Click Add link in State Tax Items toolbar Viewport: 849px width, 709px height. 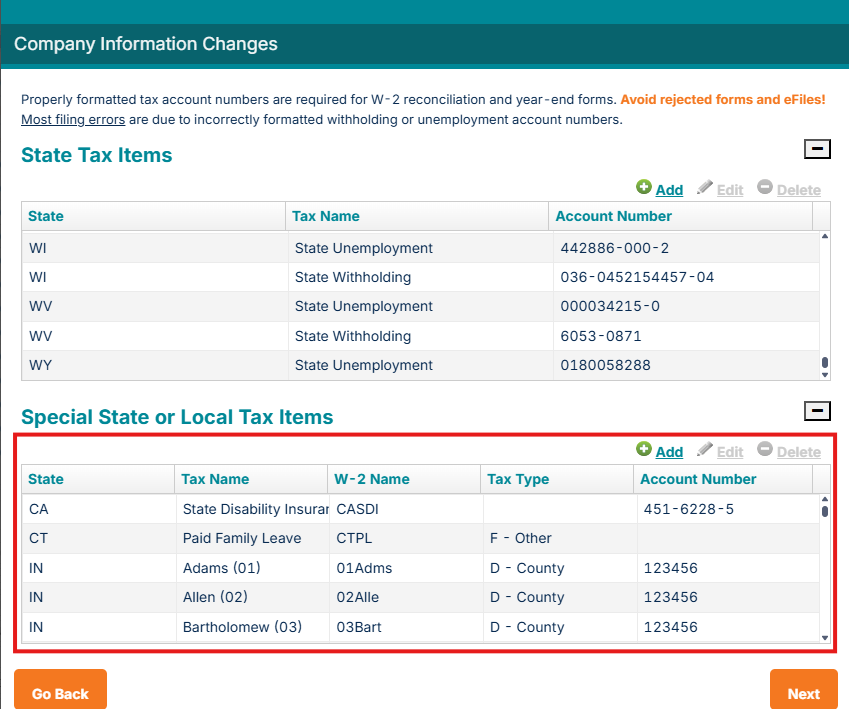pyautogui.click(x=669, y=190)
